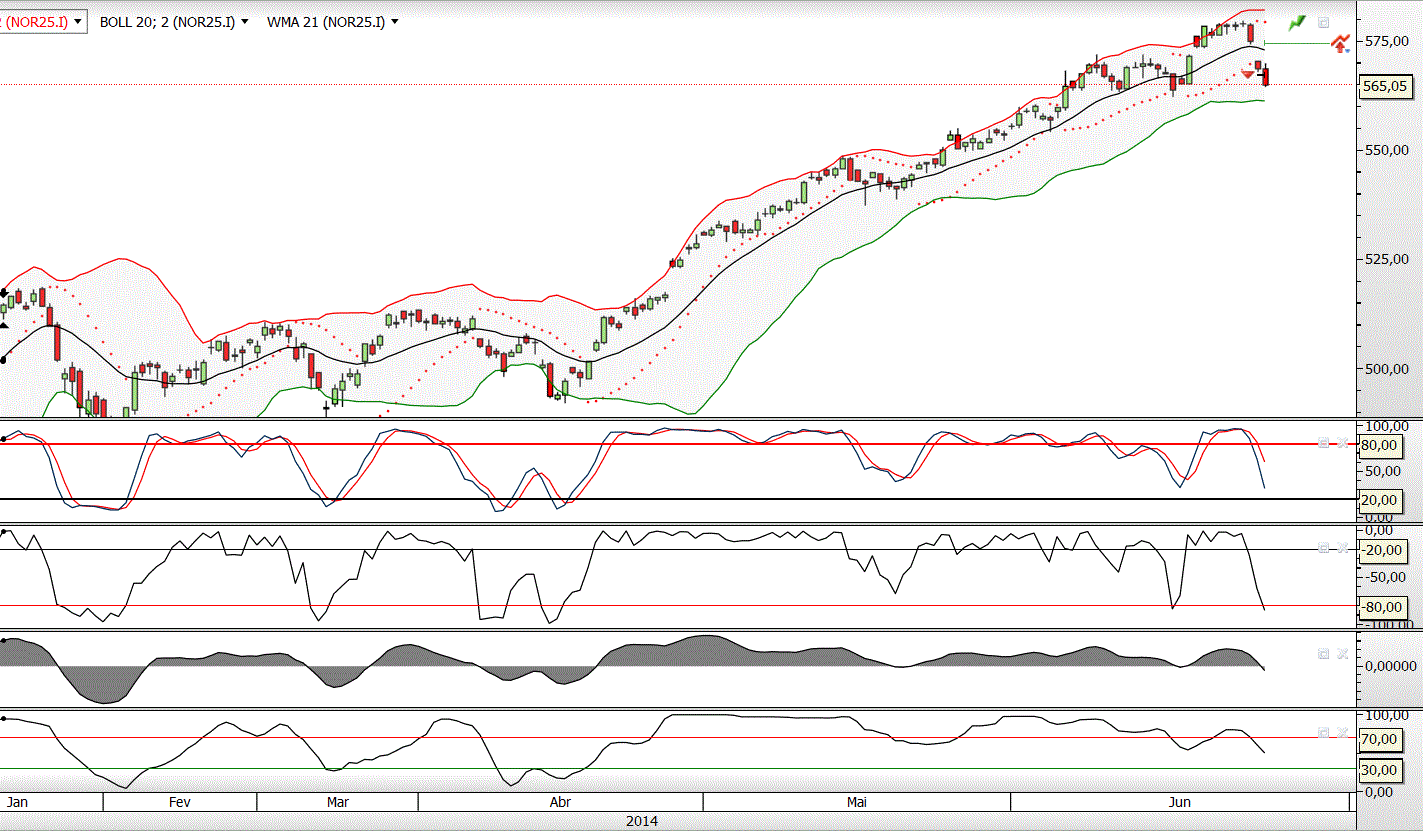Click the Abr month label on the time axis
The height and width of the screenshot is (831, 1423).
click(561, 802)
